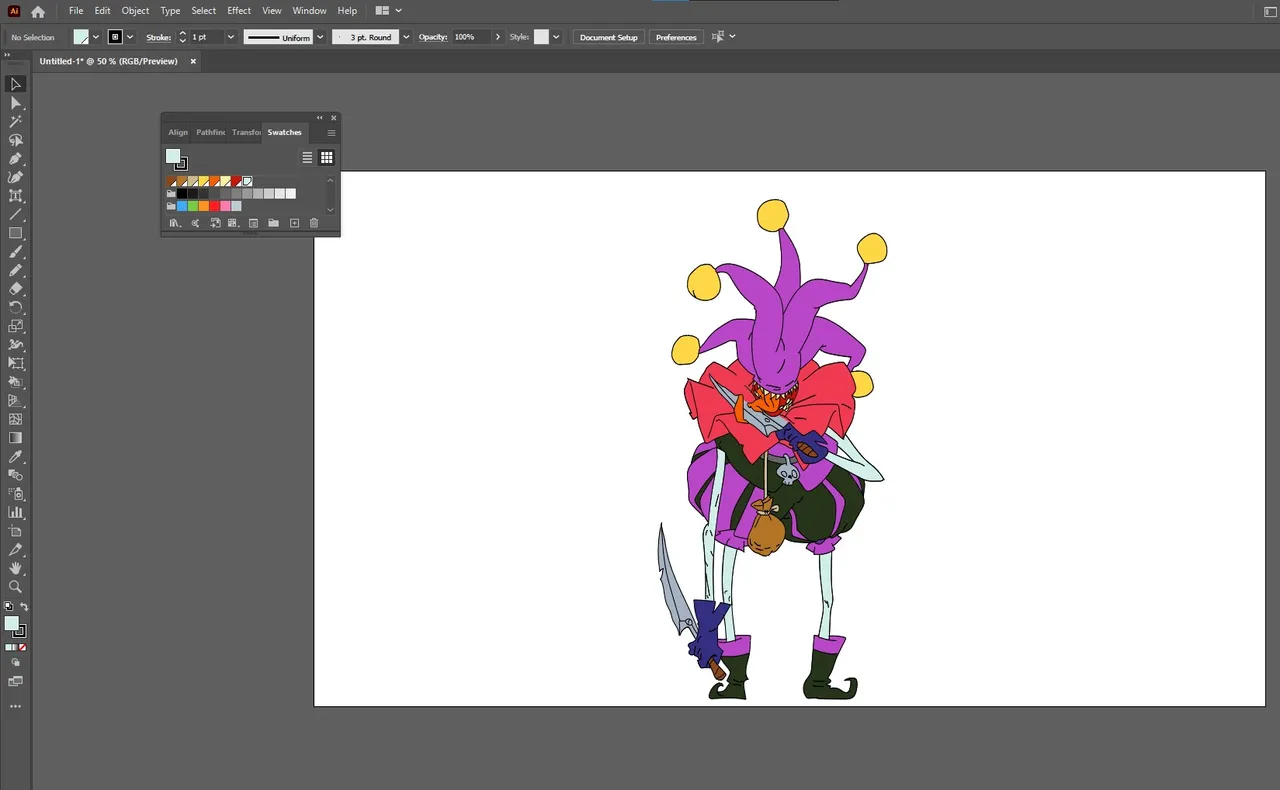Click the Opacity 100% field
The image size is (1280, 790).
tap(470, 37)
